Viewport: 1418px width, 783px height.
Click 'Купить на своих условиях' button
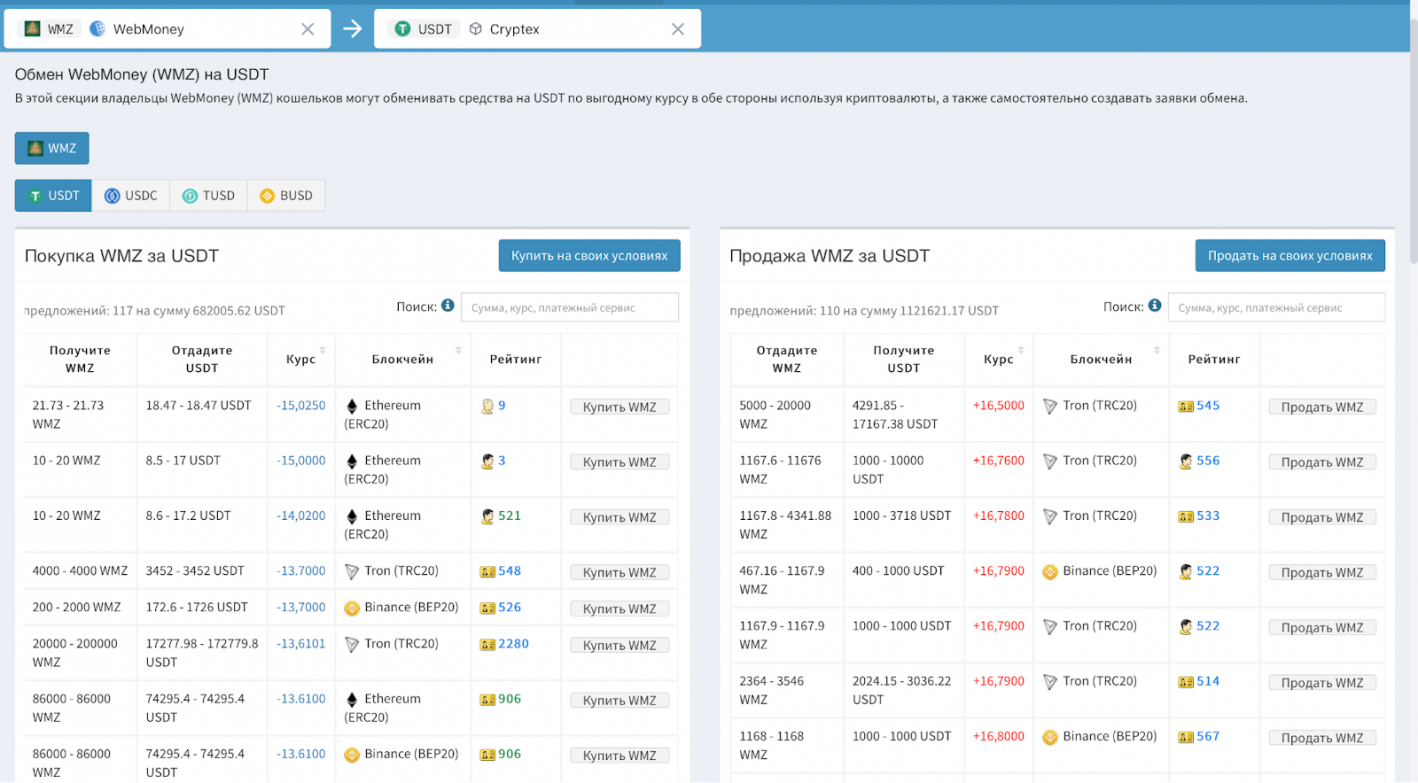(x=589, y=256)
